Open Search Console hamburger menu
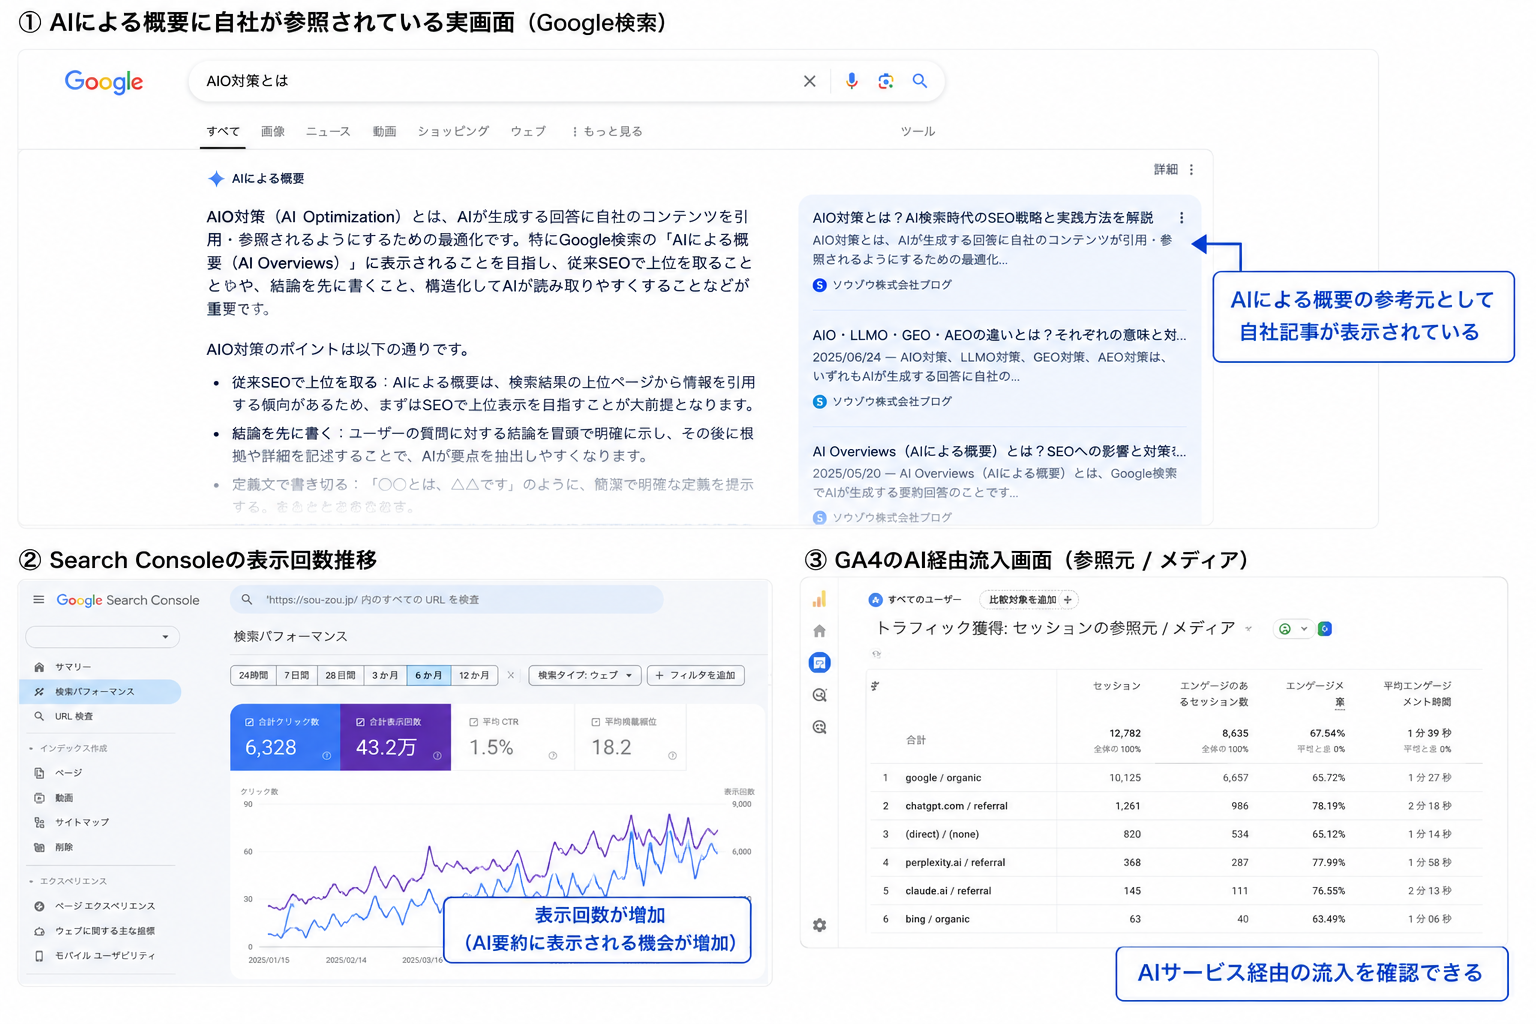The image size is (1536, 1024). point(39,600)
